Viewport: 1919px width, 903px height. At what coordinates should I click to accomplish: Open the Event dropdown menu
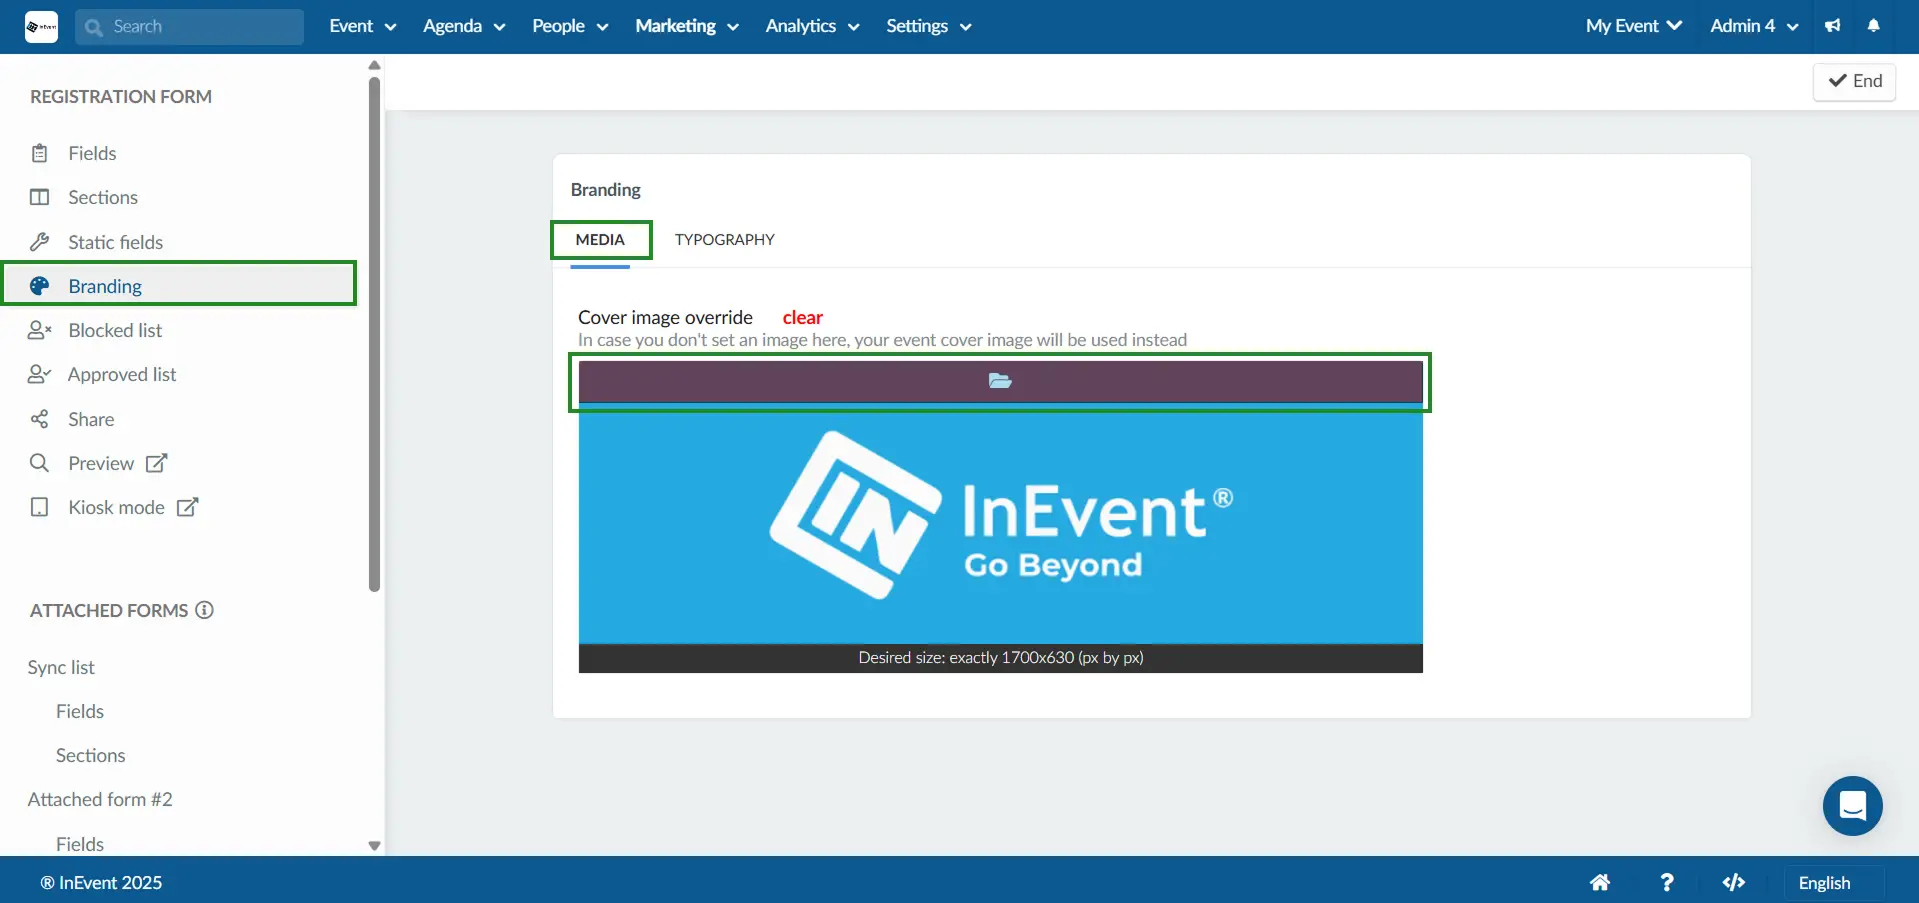click(363, 26)
